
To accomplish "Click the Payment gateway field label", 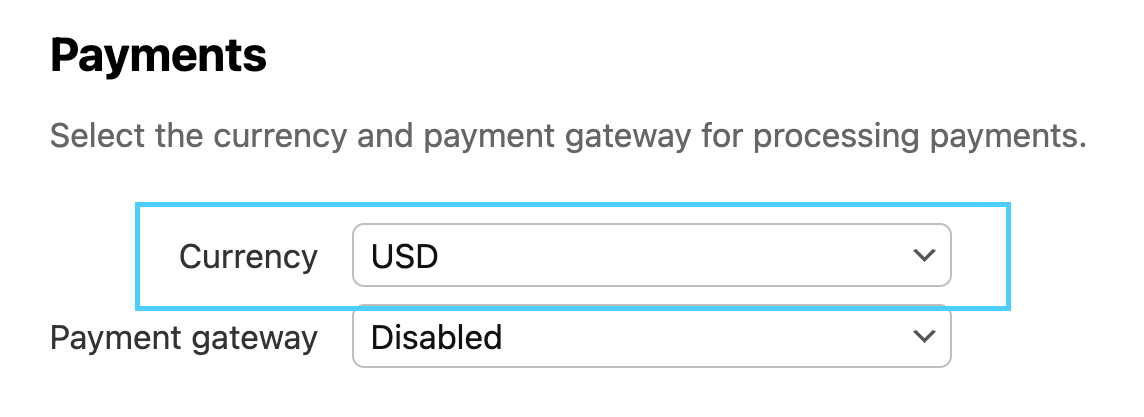I will [x=183, y=338].
